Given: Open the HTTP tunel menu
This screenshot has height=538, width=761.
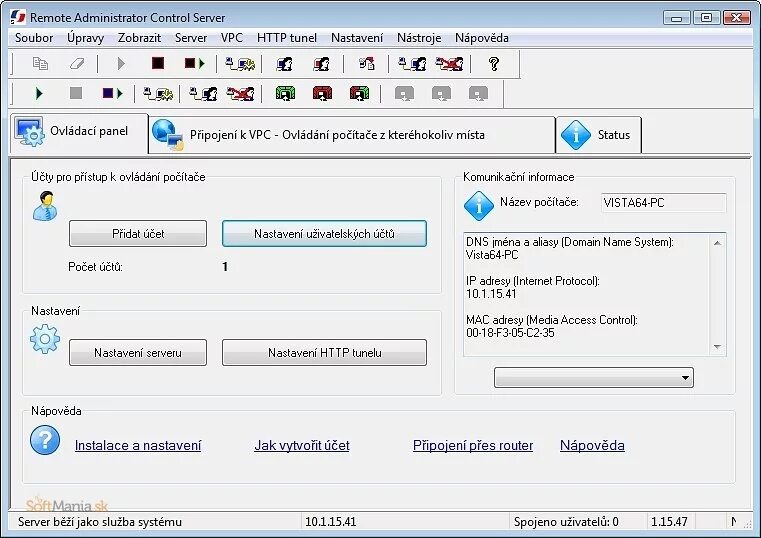Looking at the screenshot, I should pyautogui.click(x=287, y=38).
